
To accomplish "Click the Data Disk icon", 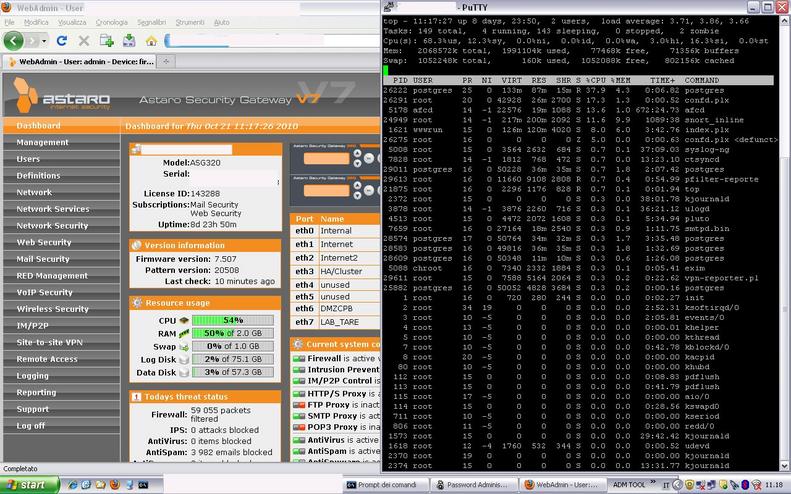I will [184, 372].
